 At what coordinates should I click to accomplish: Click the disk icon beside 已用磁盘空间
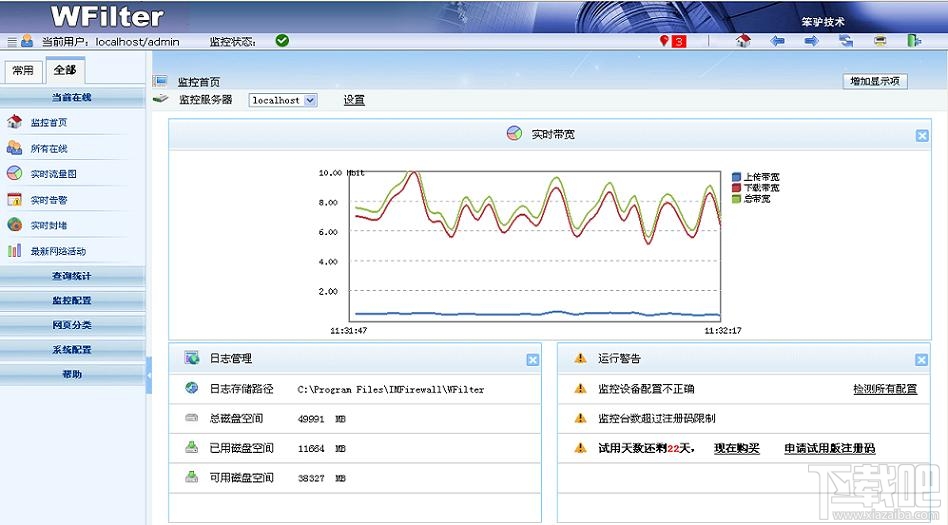[x=192, y=448]
